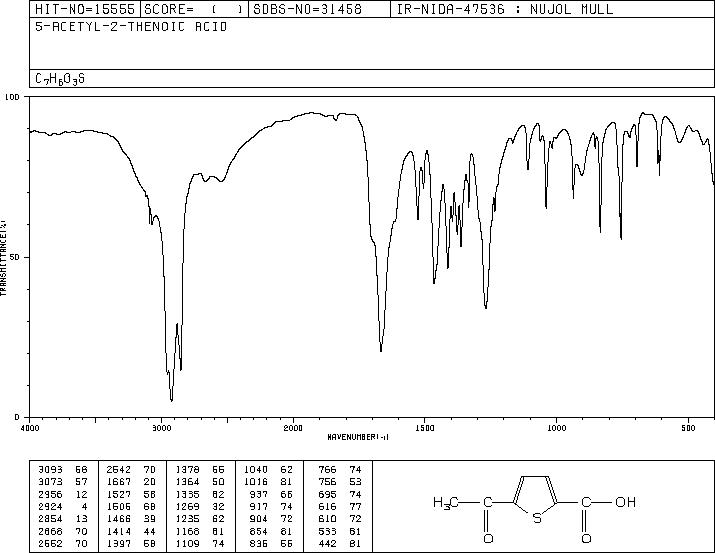Click the 500 x-axis tick label
The width and height of the screenshot is (715, 553).
pyautogui.click(x=688, y=428)
